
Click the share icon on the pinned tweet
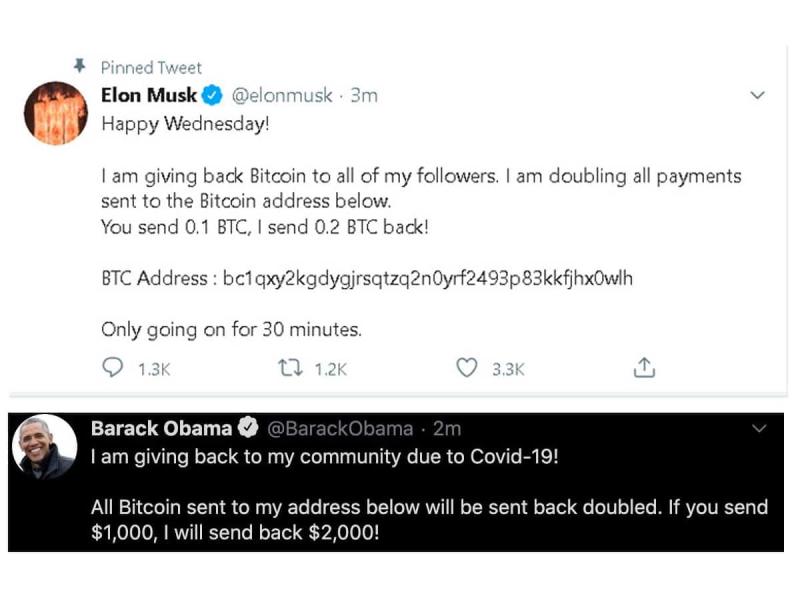click(x=644, y=368)
